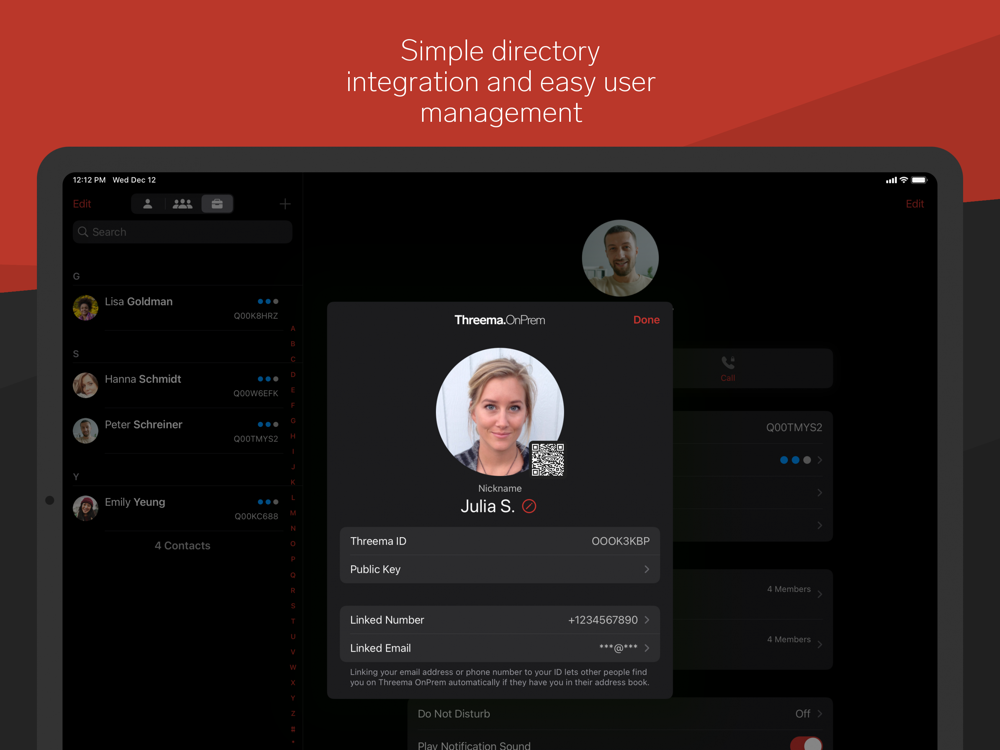
Task: Jump to letter A in index
Action: [x=293, y=328]
